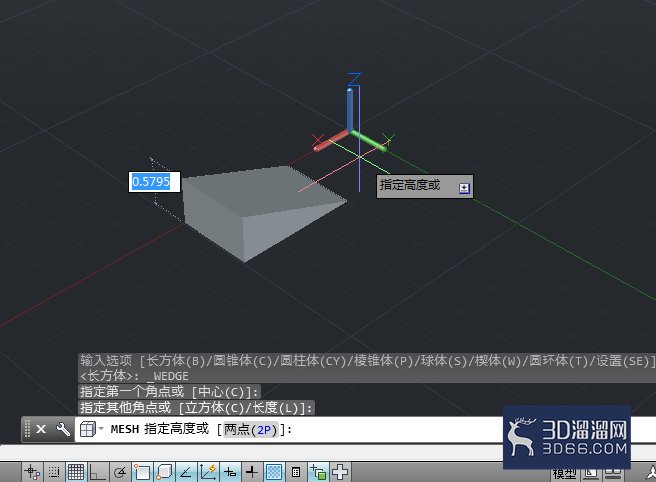Screen dimensions: 656x482
Task: Toggle Selection Cycling icon
Action: [x=318, y=472]
